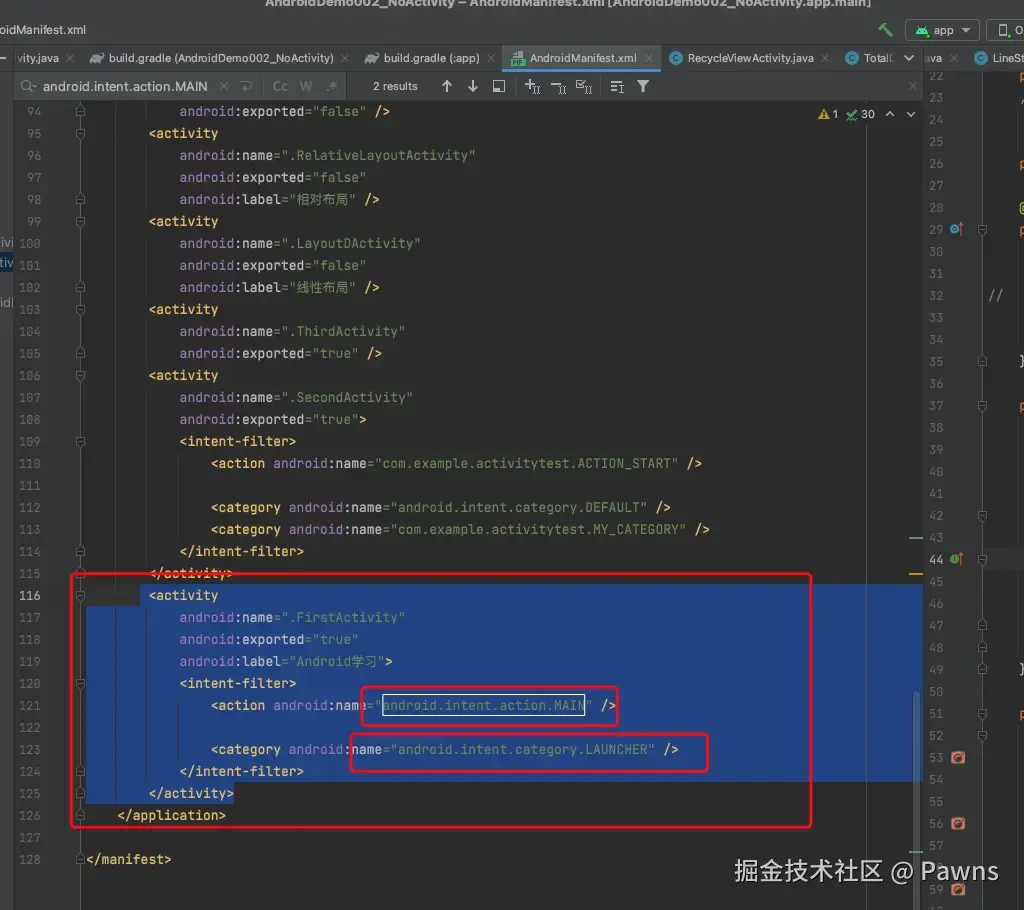1024x910 pixels.
Task: Click Select All Occurrences icon
Action: click(584, 86)
